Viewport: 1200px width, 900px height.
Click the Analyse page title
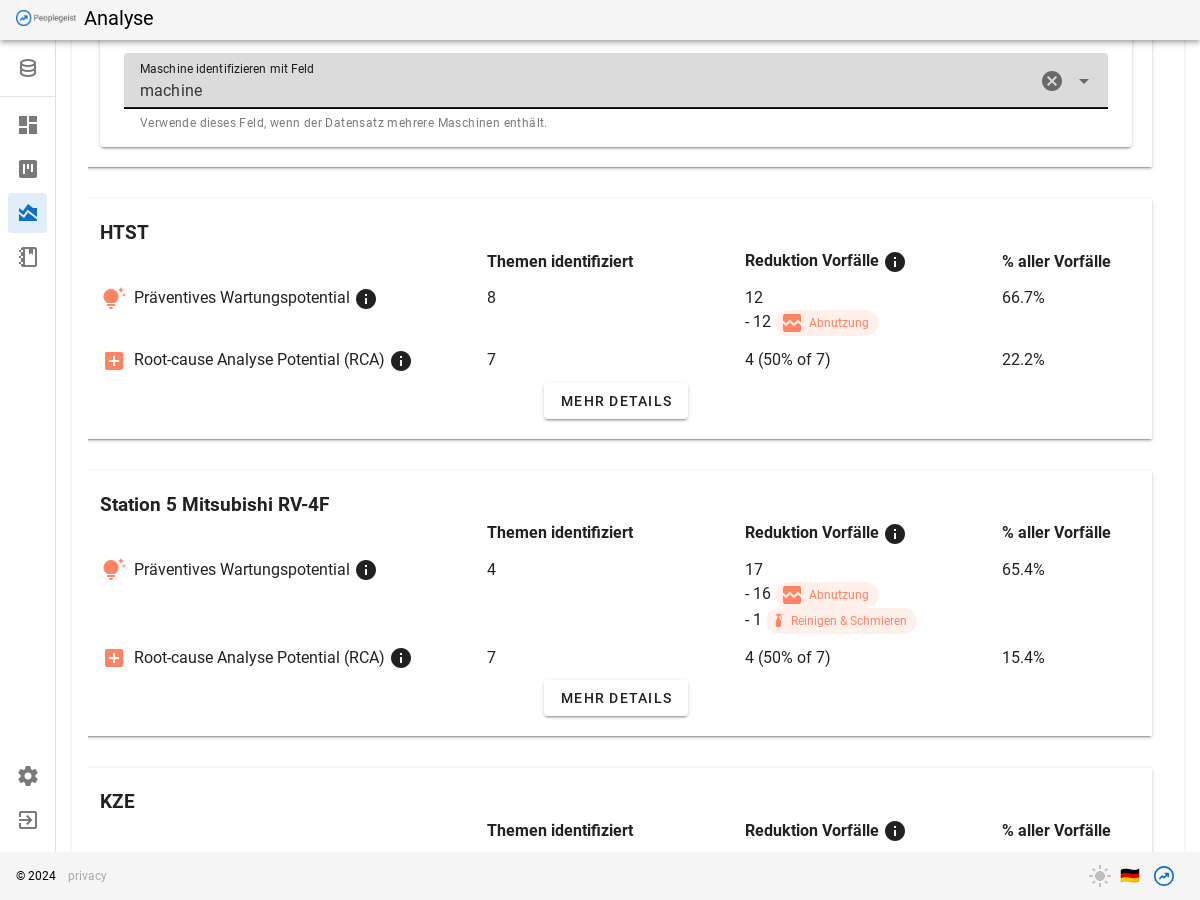pyautogui.click(x=119, y=18)
